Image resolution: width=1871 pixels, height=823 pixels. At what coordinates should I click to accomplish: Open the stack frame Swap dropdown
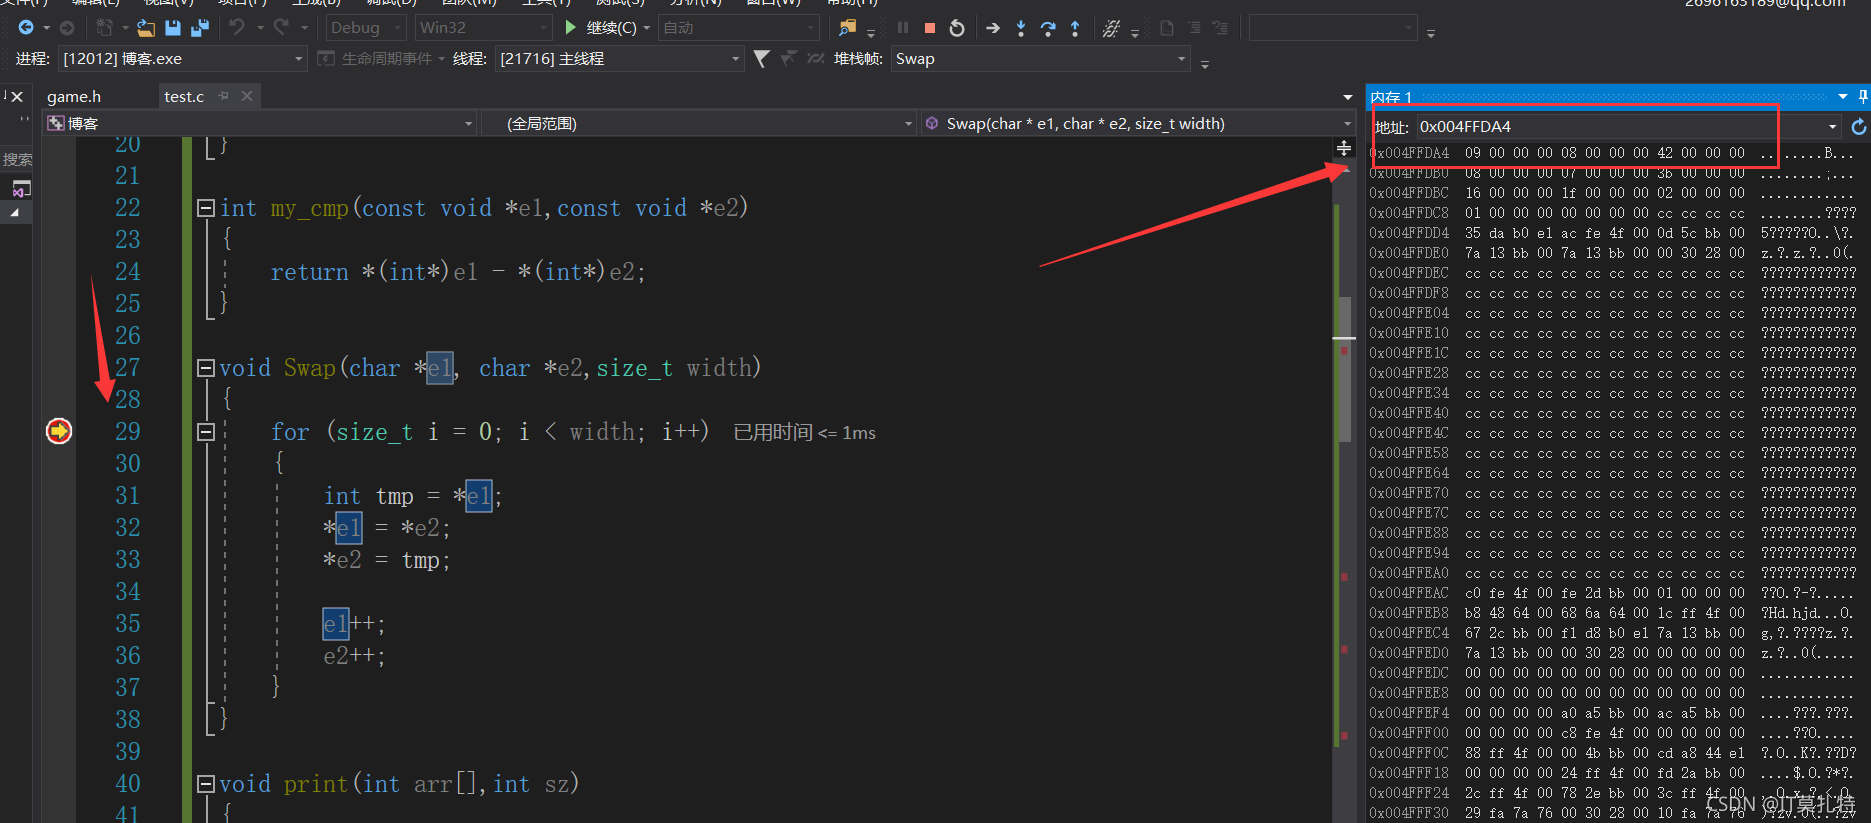[1040, 59]
